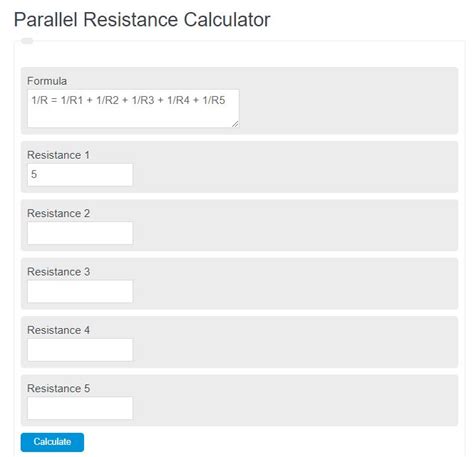Click the small gray pill above Formula

(27, 41)
